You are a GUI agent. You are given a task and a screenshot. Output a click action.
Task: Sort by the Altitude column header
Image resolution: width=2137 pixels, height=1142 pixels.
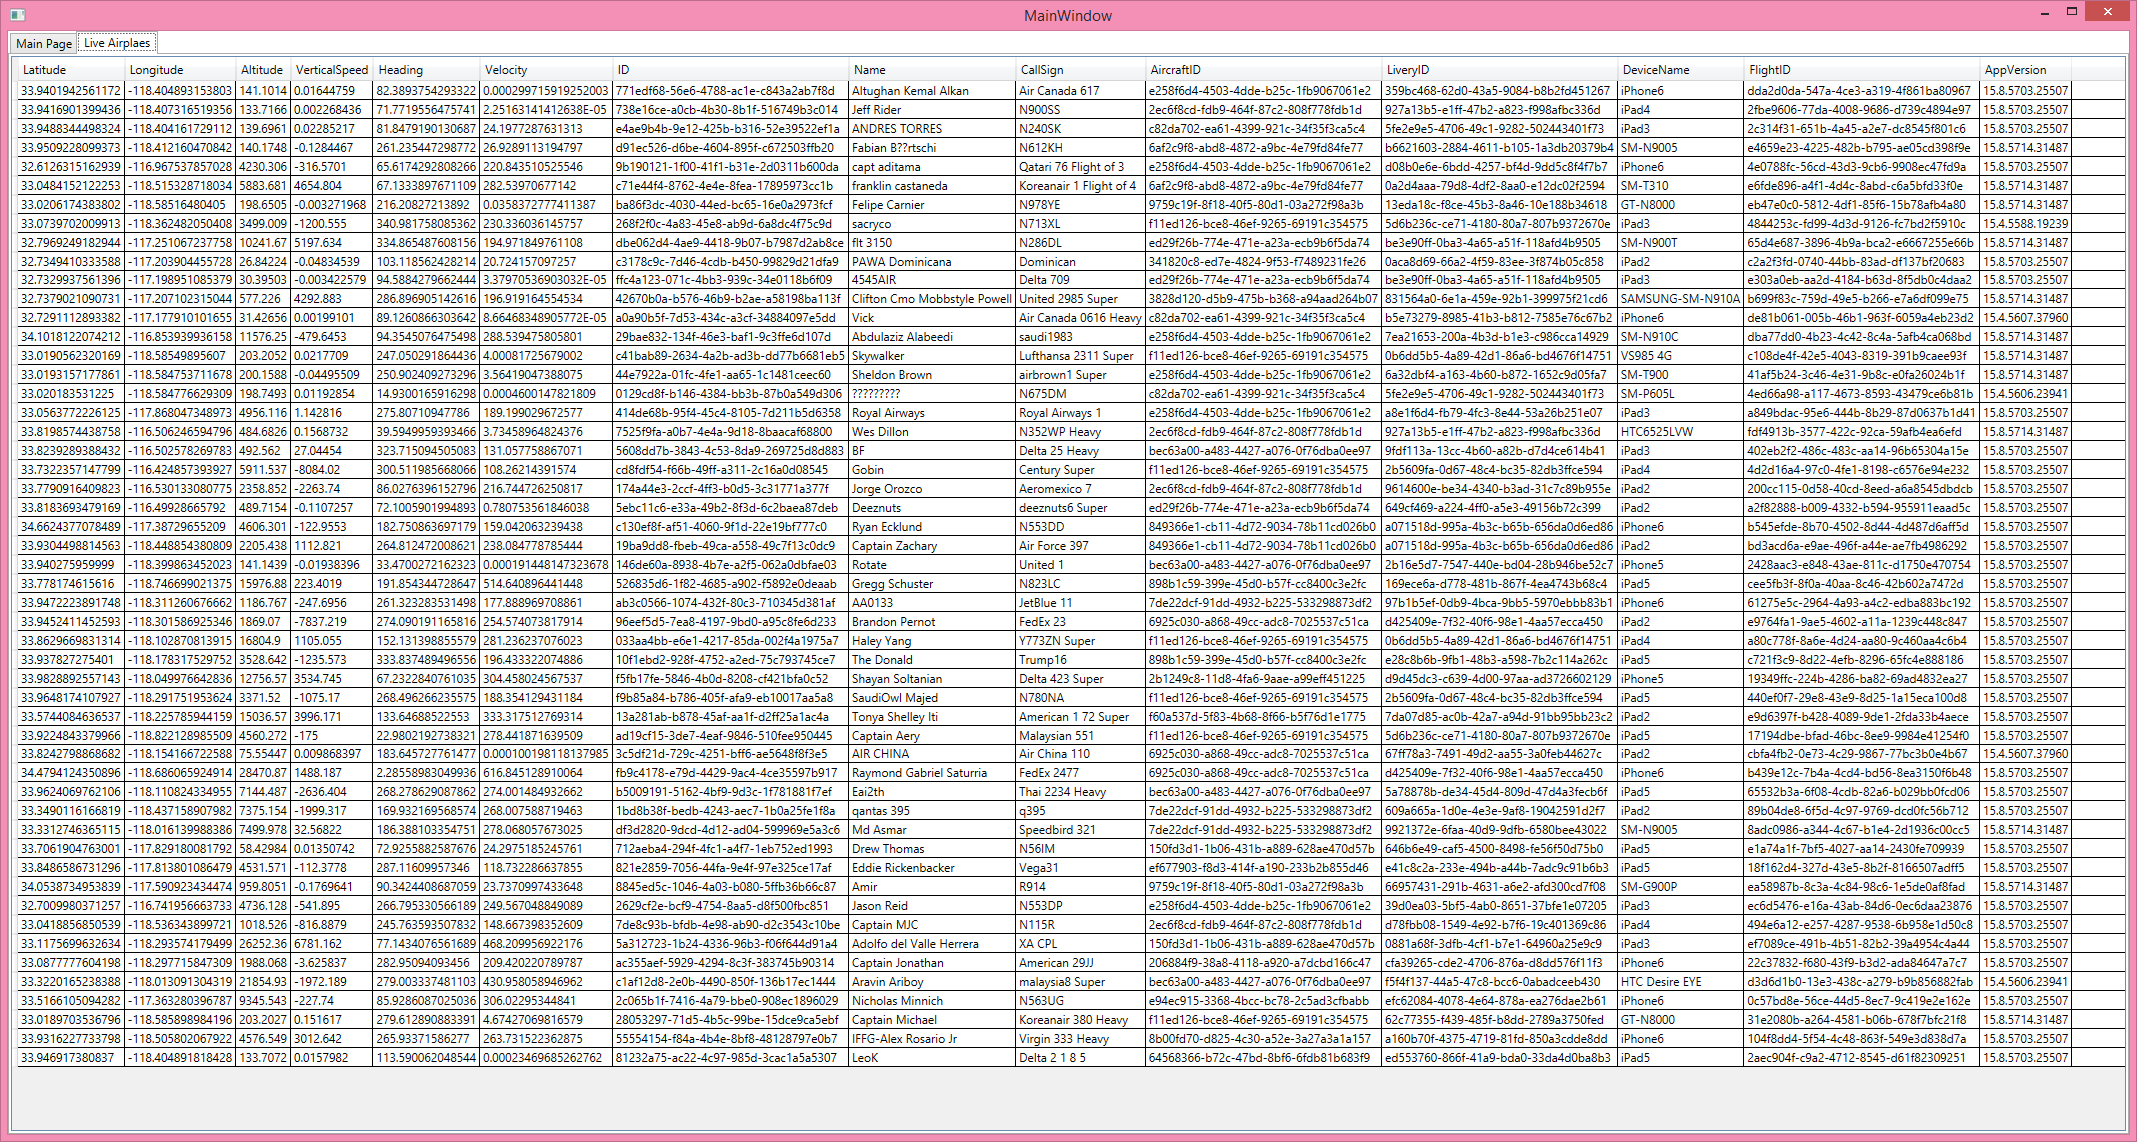pos(262,70)
